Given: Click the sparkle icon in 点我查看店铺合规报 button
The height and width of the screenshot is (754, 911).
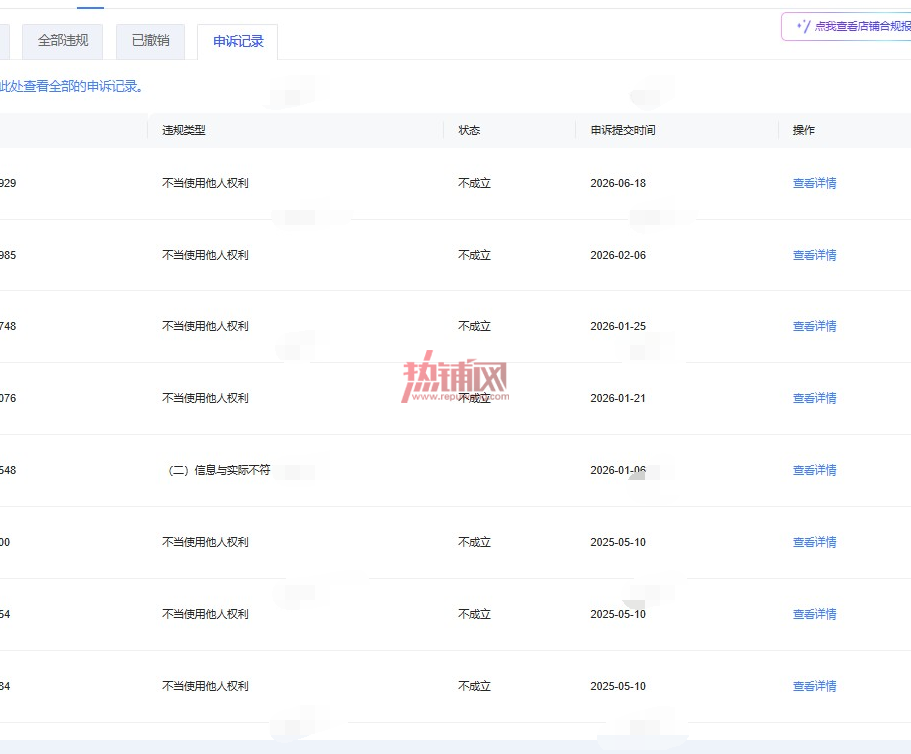Looking at the screenshot, I should (x=804, y=27).
